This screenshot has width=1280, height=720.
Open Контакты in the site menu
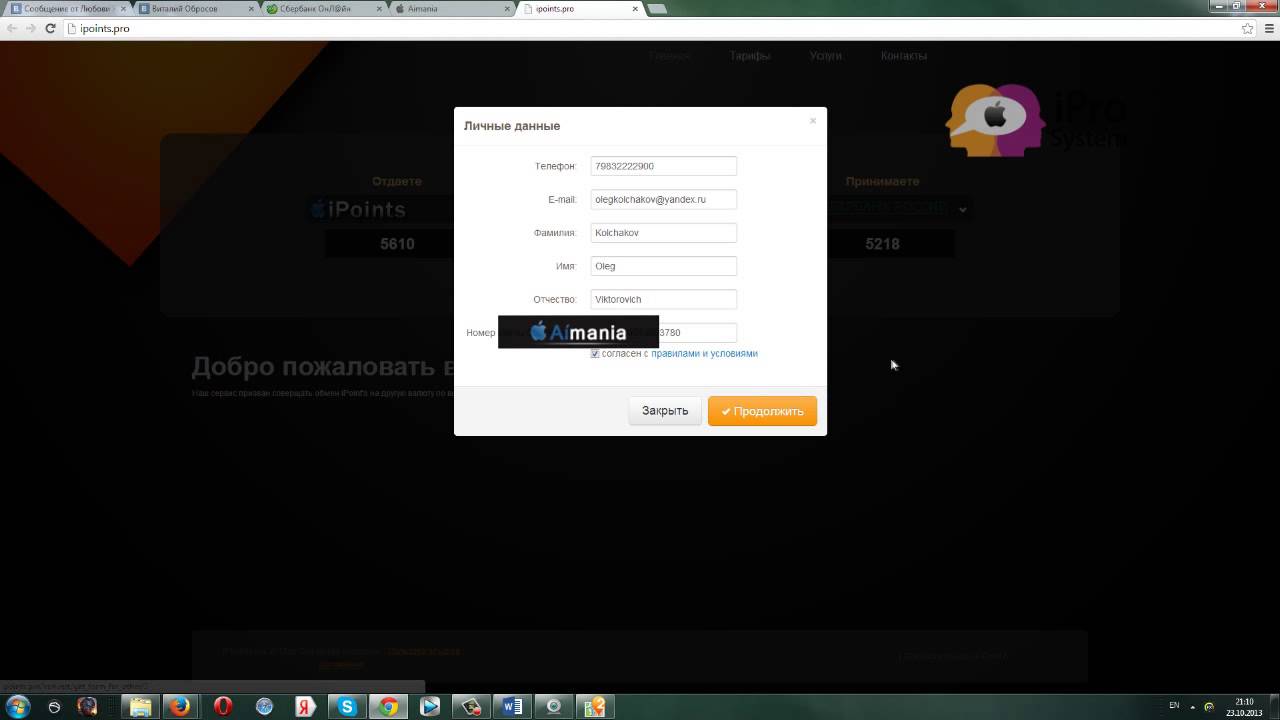click(904, 56)
